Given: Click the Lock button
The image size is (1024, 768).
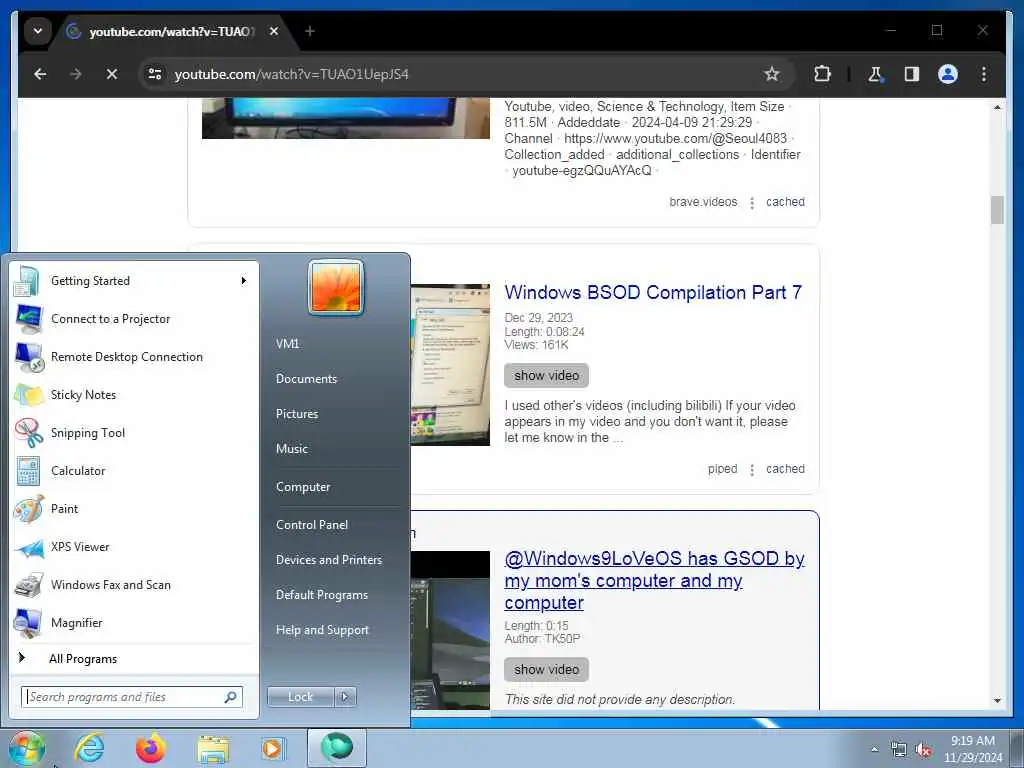Looking at the screenshot, I should [300, 697].
